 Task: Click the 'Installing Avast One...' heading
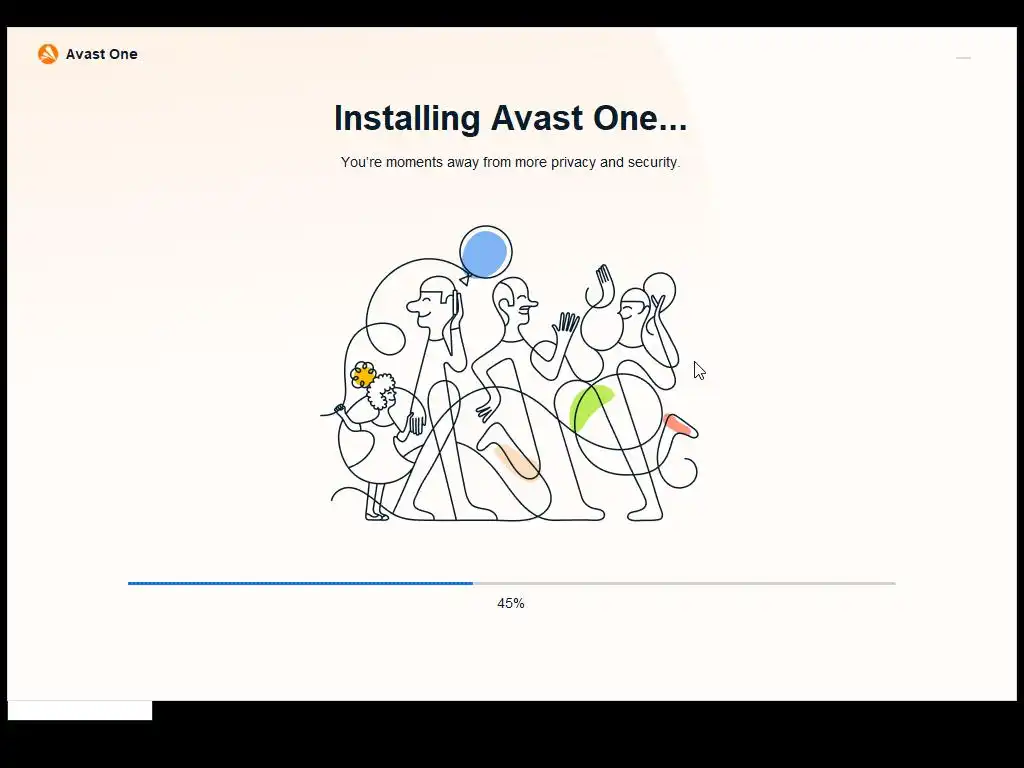(511, 118)
